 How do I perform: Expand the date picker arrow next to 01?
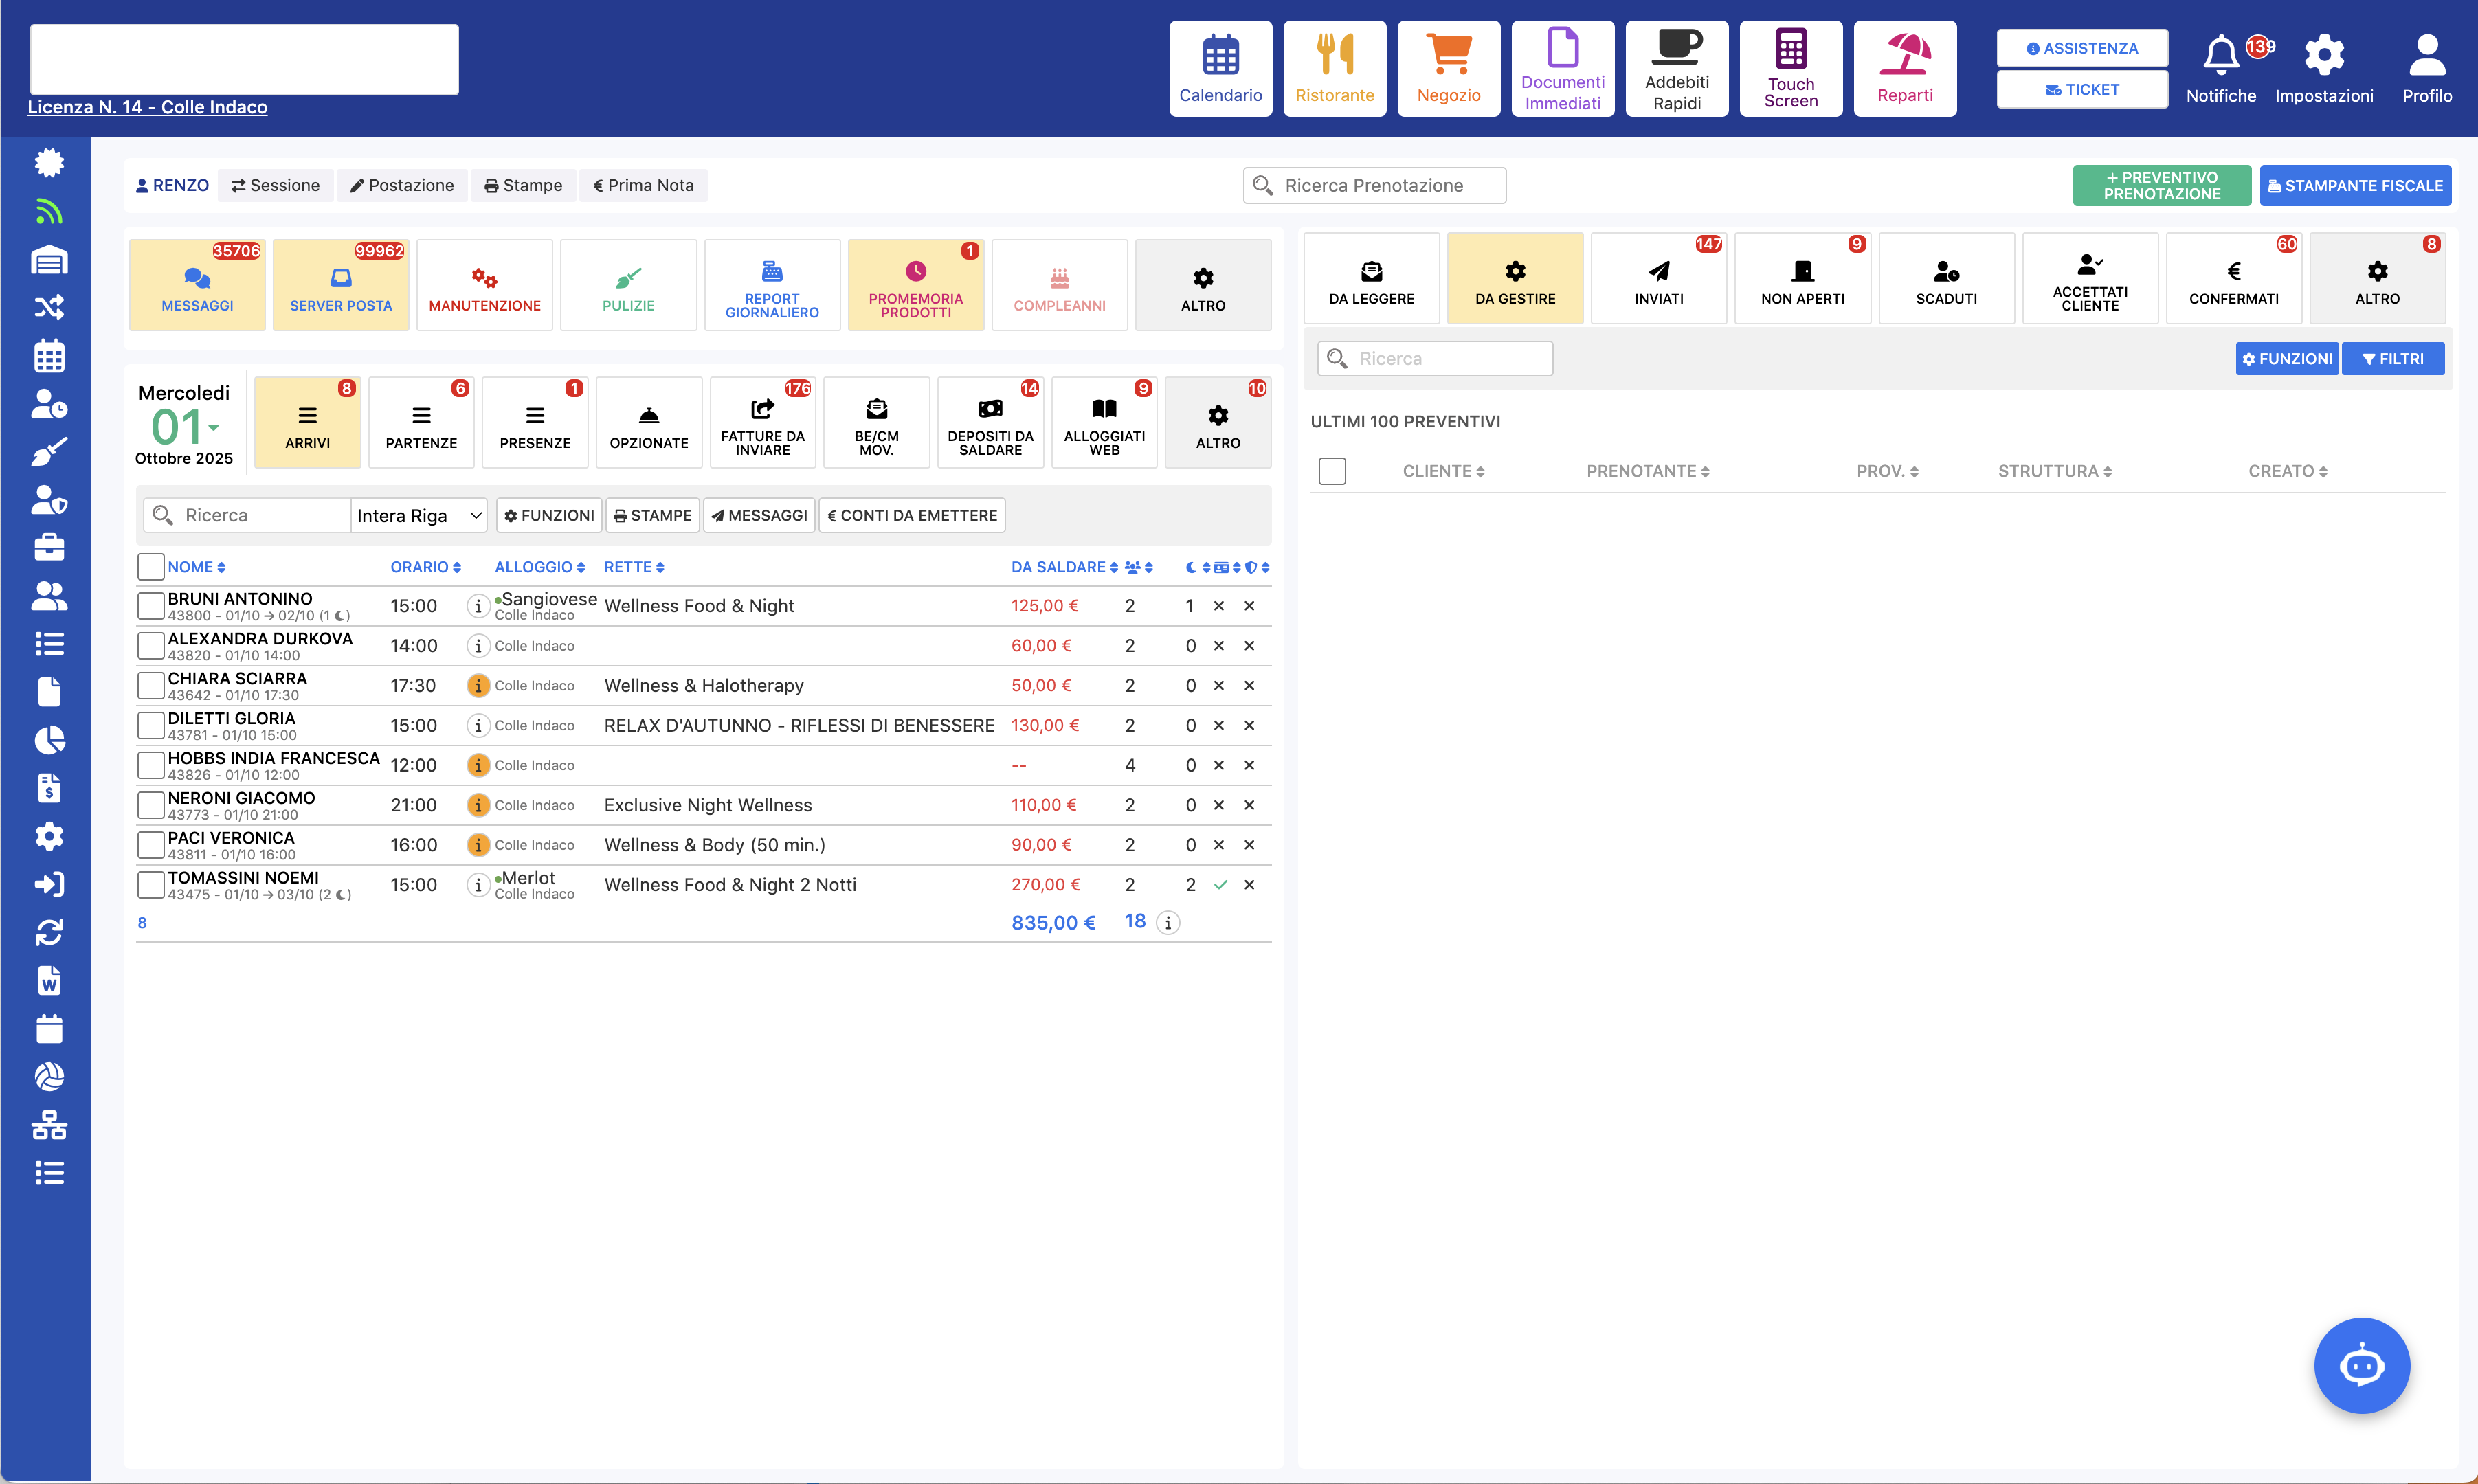click(213, 428)
